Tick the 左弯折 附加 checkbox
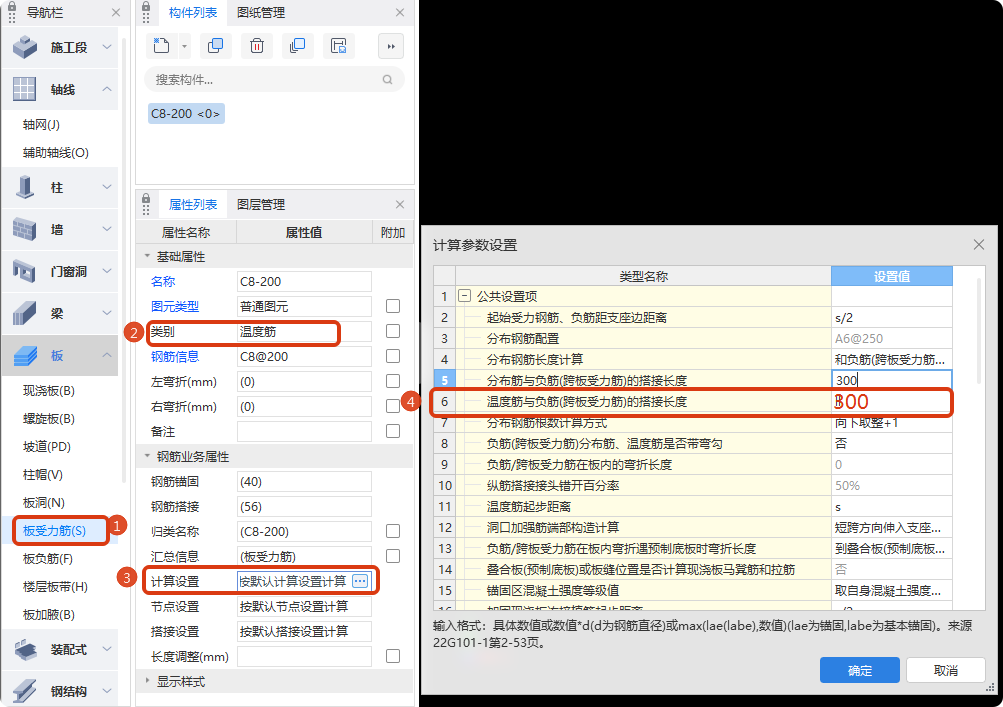The height and width of the screenshot is (707, 1003). point(393,381)
